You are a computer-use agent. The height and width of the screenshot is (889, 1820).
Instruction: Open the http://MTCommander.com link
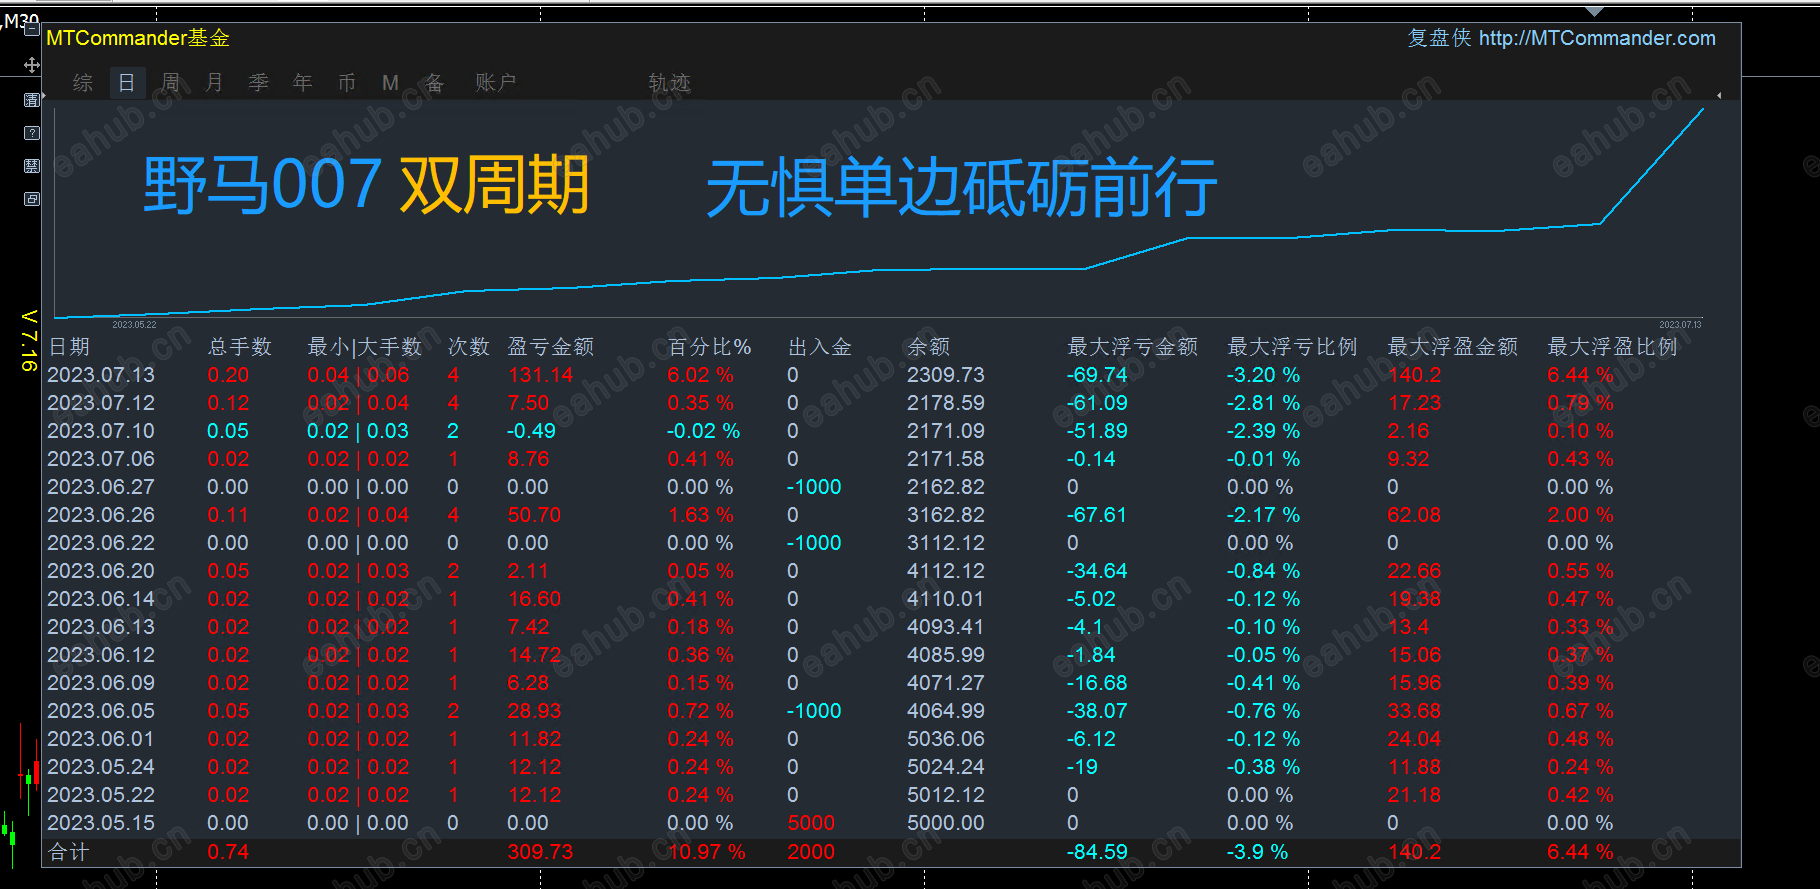click(1597, 38)
